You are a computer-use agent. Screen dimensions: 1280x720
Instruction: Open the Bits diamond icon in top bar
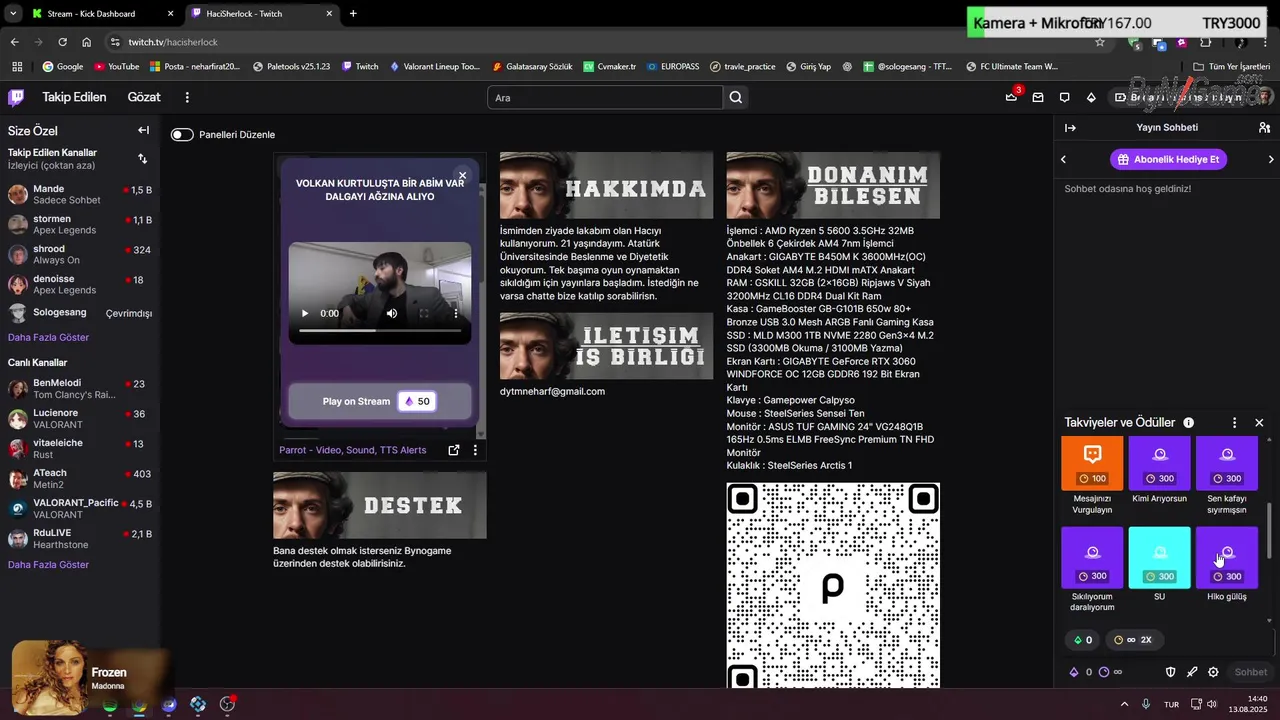1091,97
